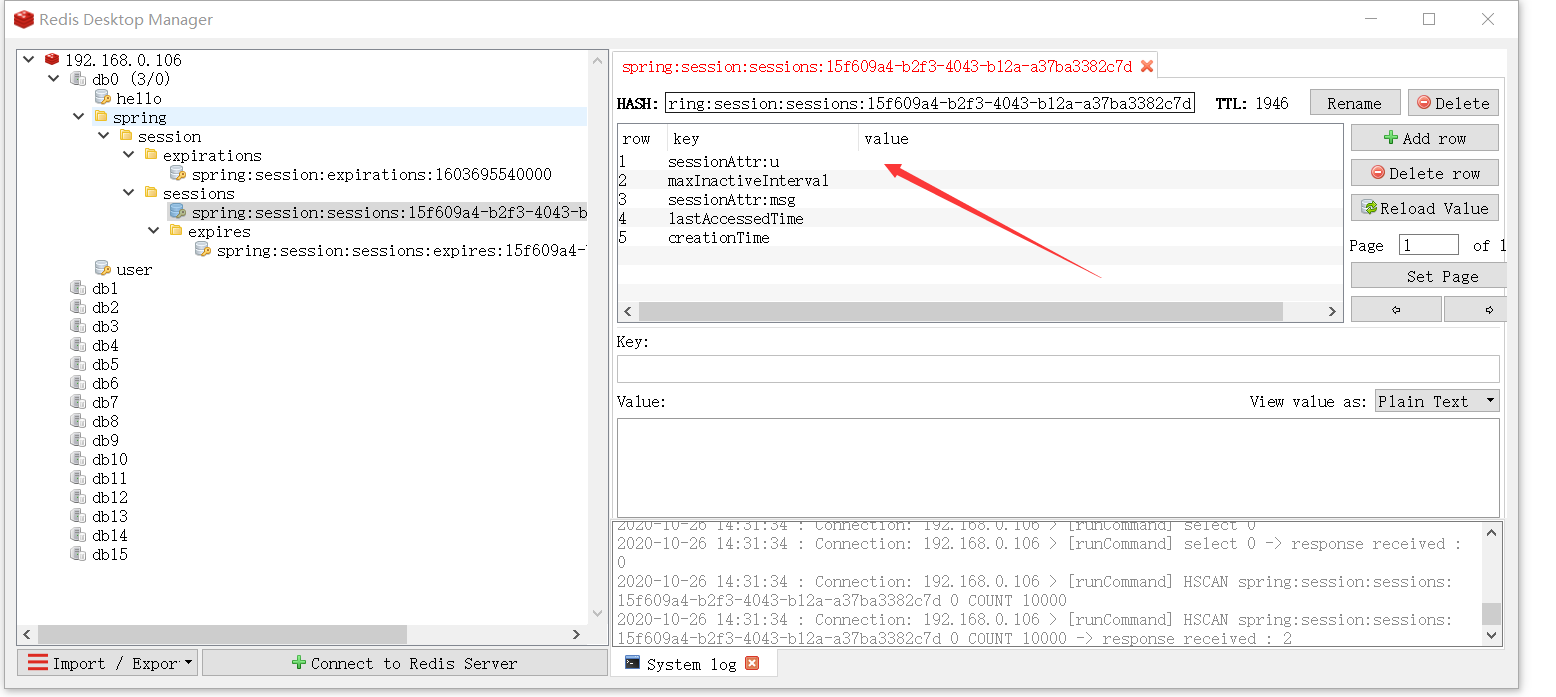This screenshot has height=697, width=1556.
Task: Collapse the expirations folder
Action: tap(129, 155)
